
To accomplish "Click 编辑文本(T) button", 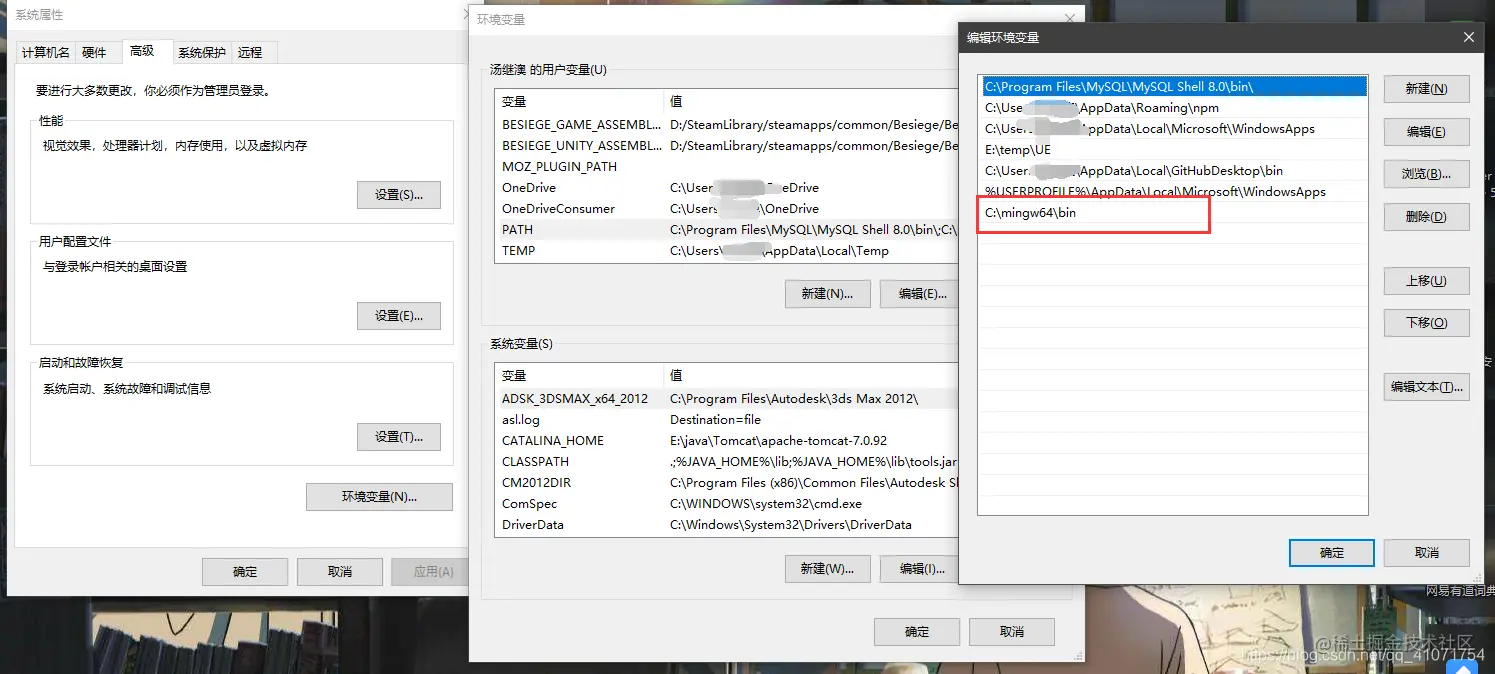I will click(1426, 387).
